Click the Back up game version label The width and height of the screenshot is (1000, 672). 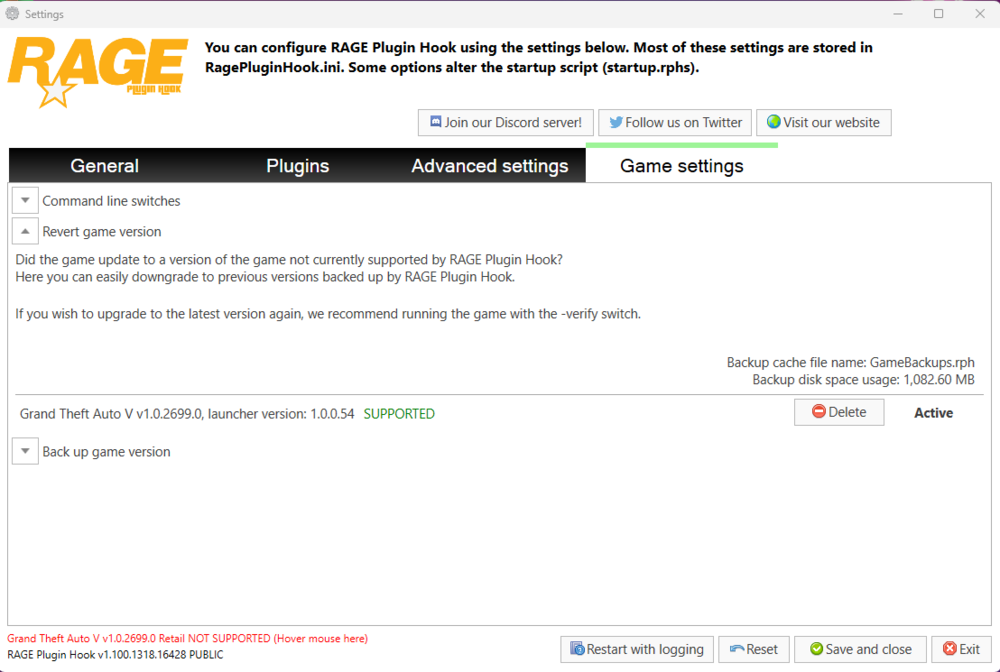point(107,451)
